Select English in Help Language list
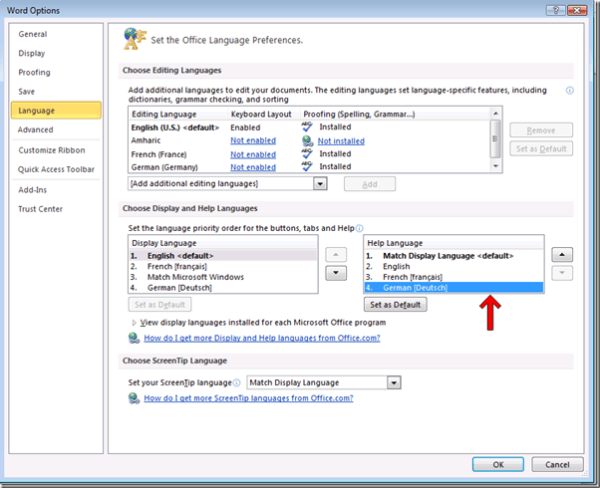The image size is (600, 488). pyautogui.click(x=453, y=266)
